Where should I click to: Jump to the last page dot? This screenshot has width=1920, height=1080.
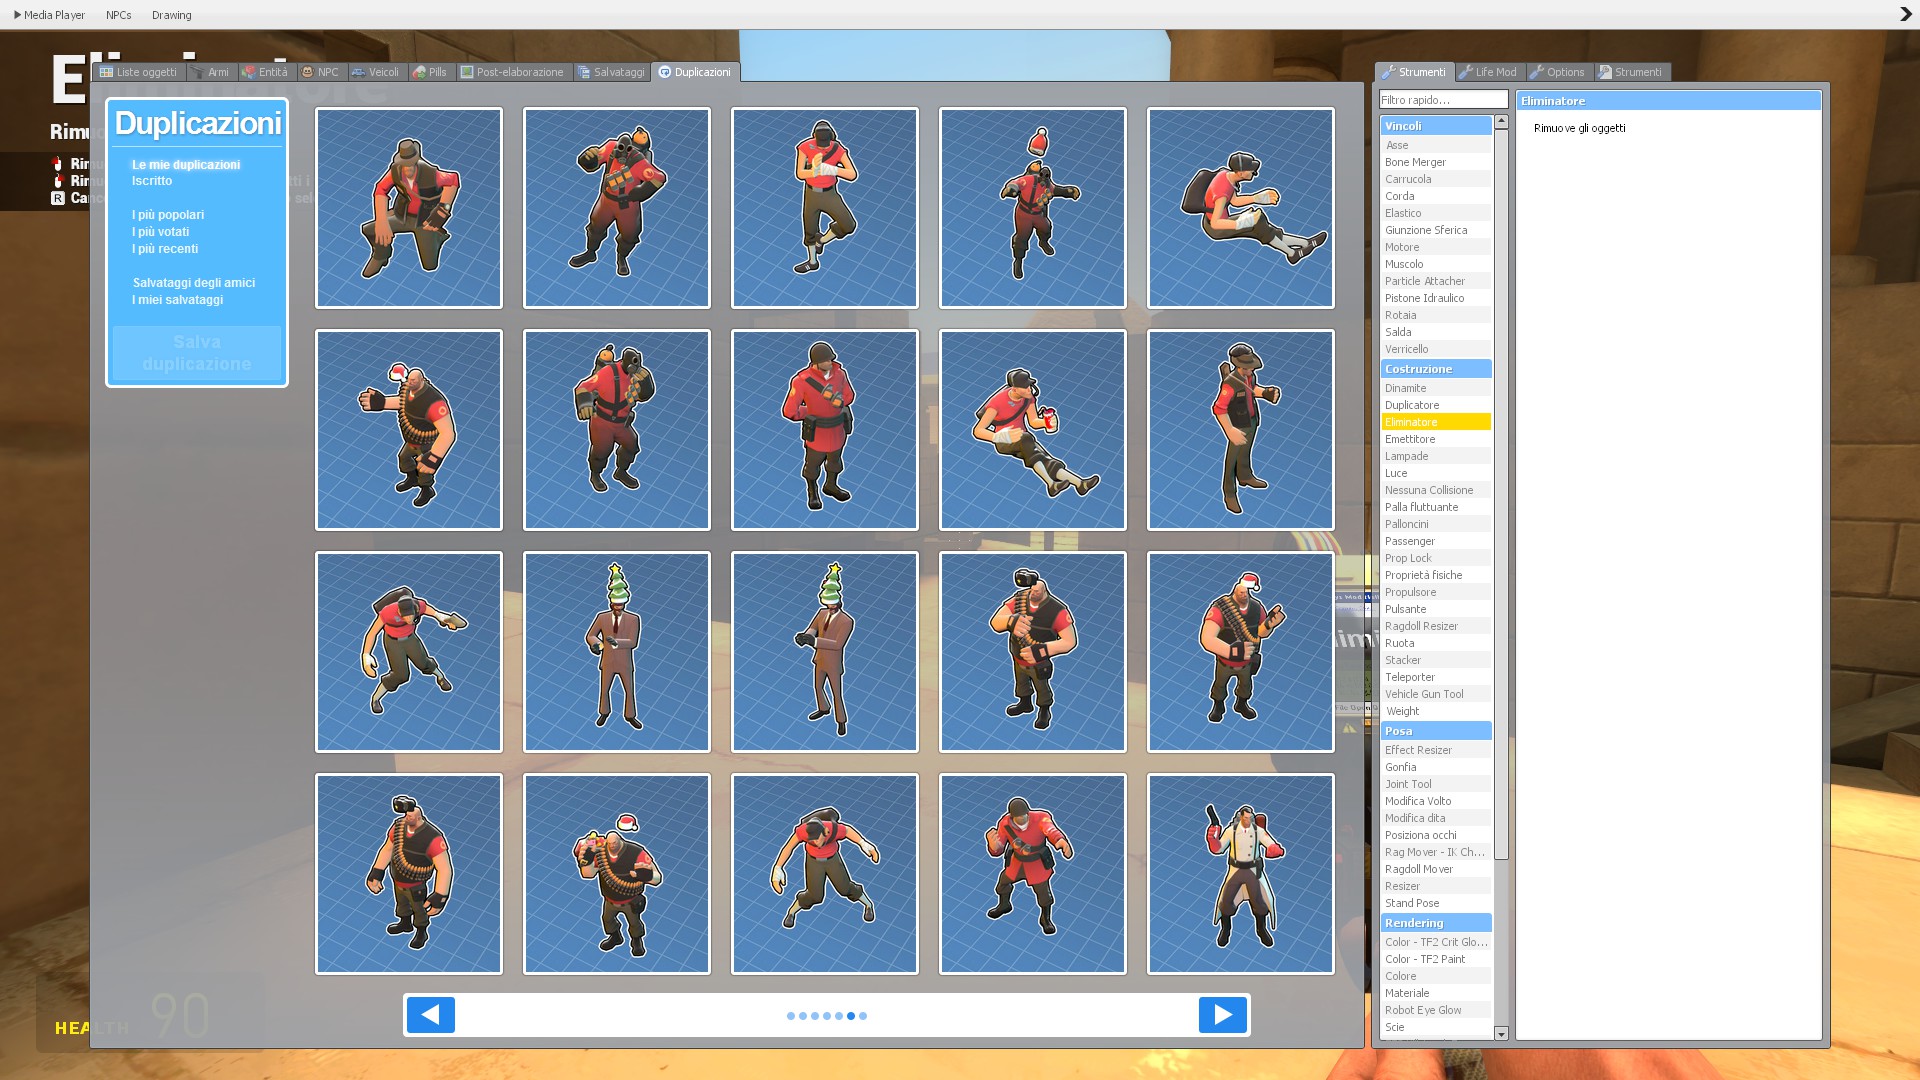863,1016
